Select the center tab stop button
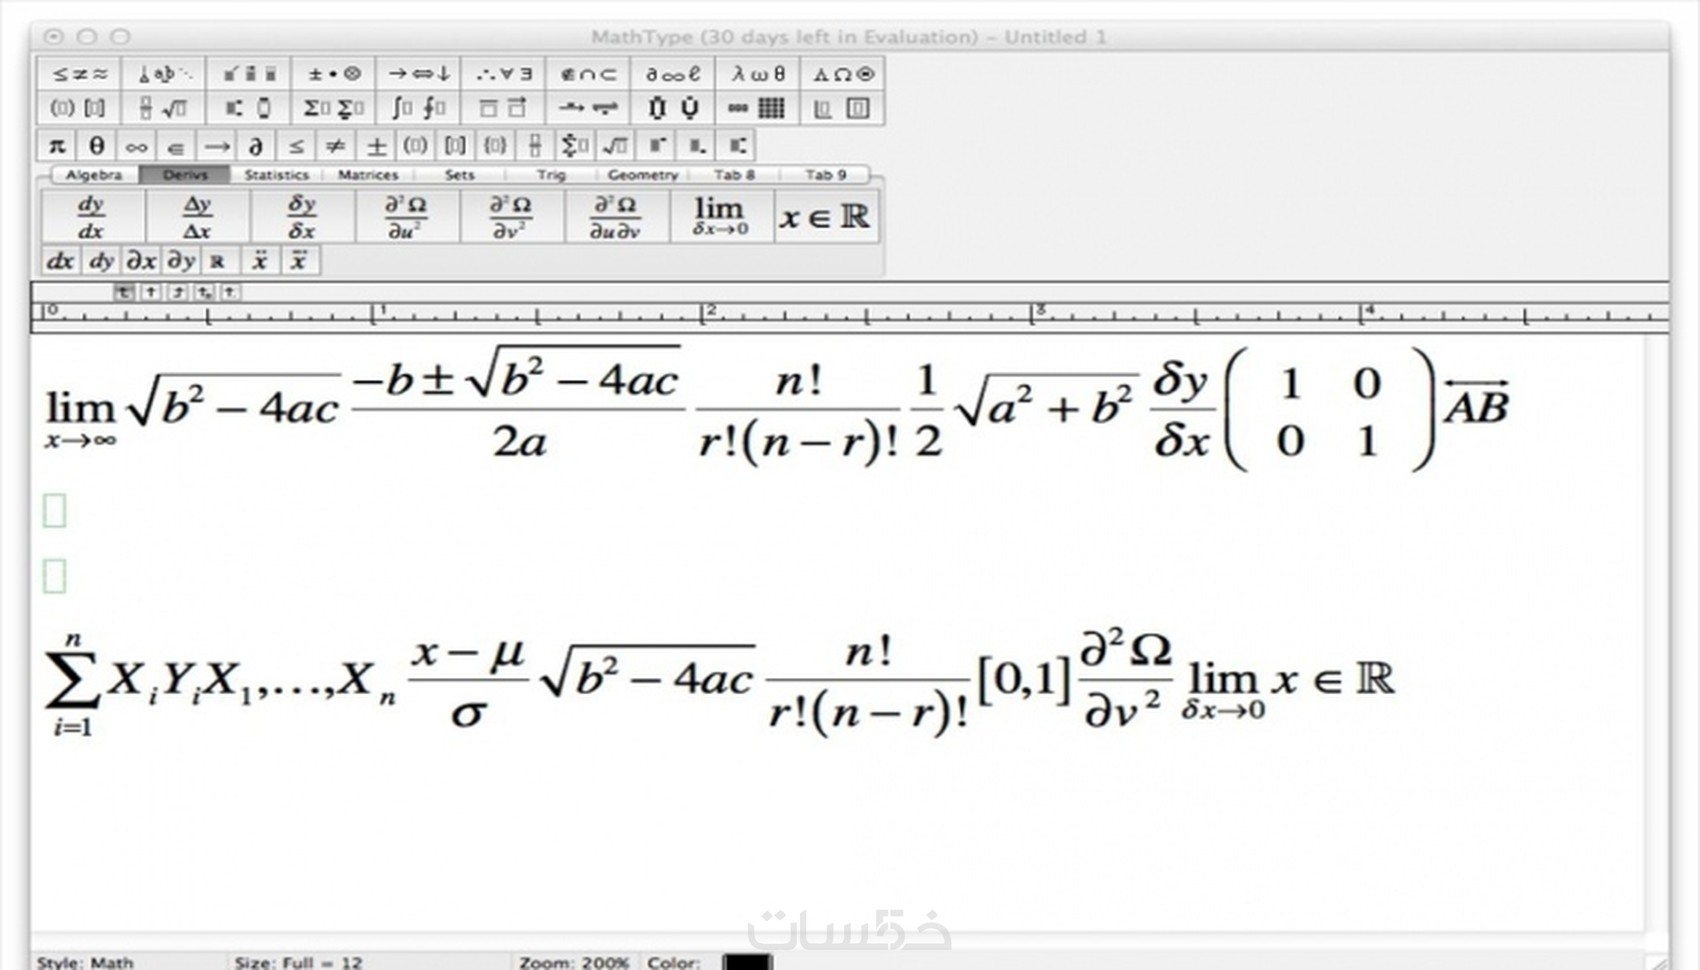 coord(151,292)
